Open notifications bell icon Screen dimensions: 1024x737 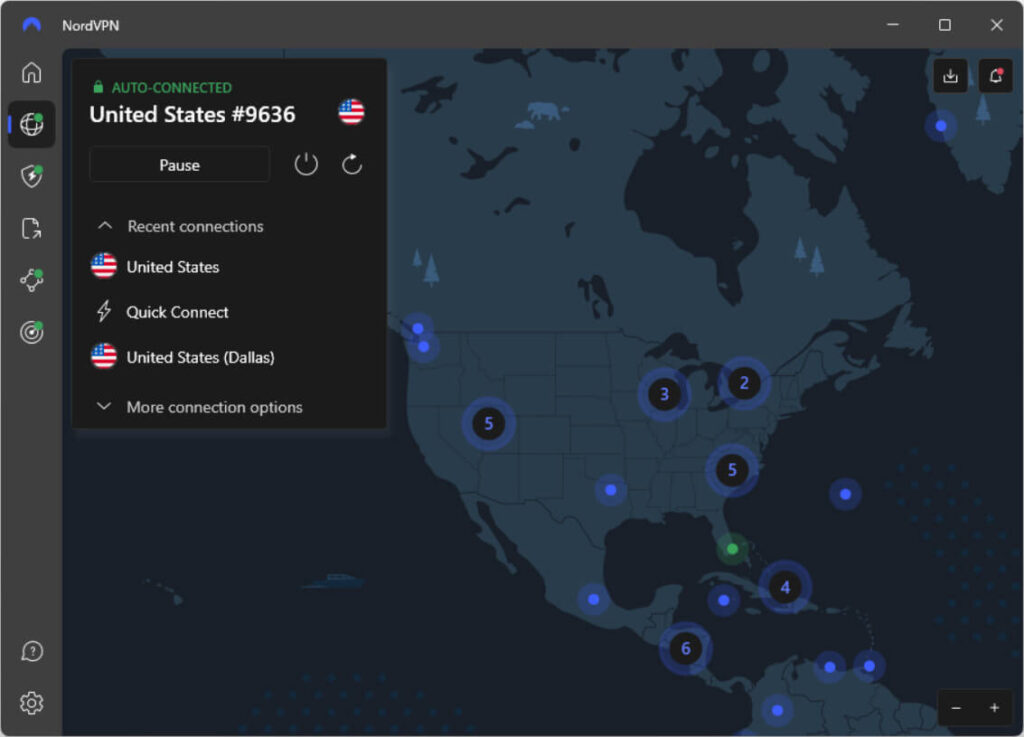click(996, 76)
